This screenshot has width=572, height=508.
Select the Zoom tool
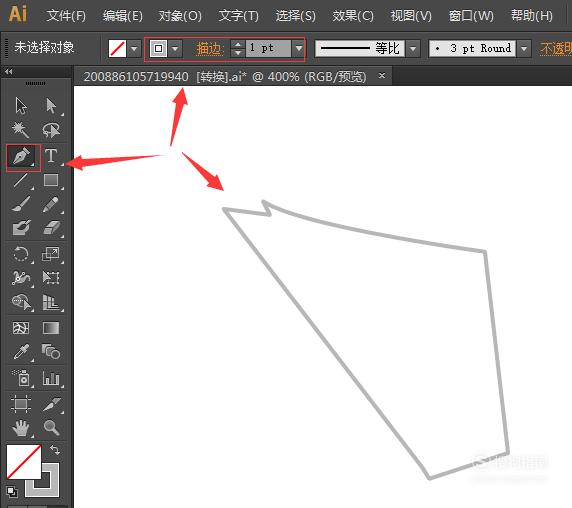51,427
